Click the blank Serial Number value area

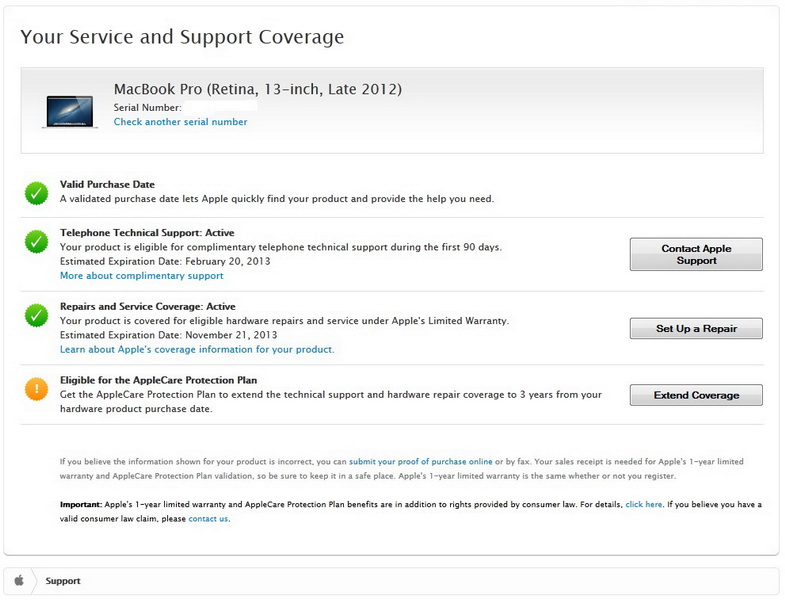tap(221, 106)
